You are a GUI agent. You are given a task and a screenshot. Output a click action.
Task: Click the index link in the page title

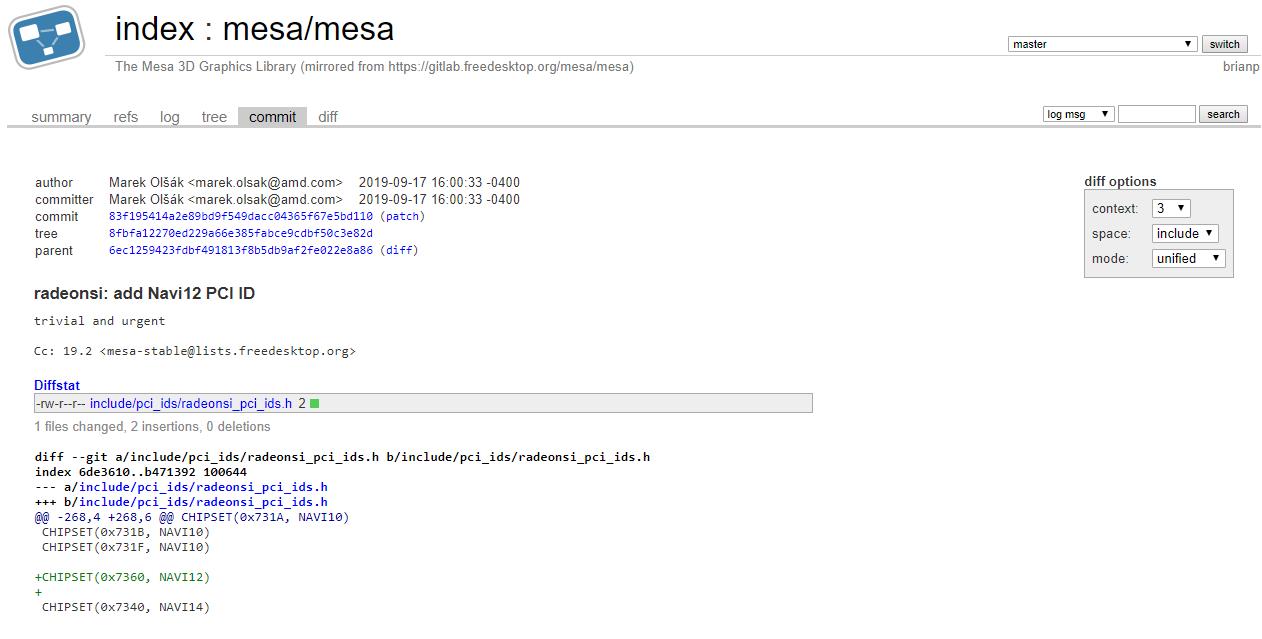[155, 28]
